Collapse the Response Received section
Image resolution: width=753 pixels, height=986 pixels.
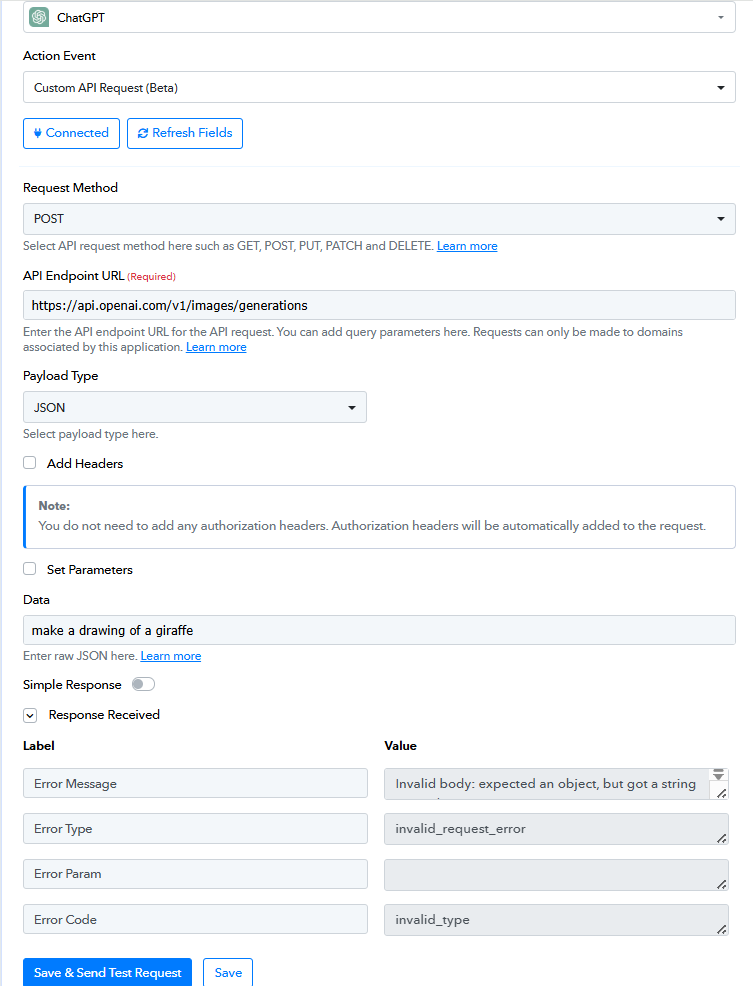point(30,715)
